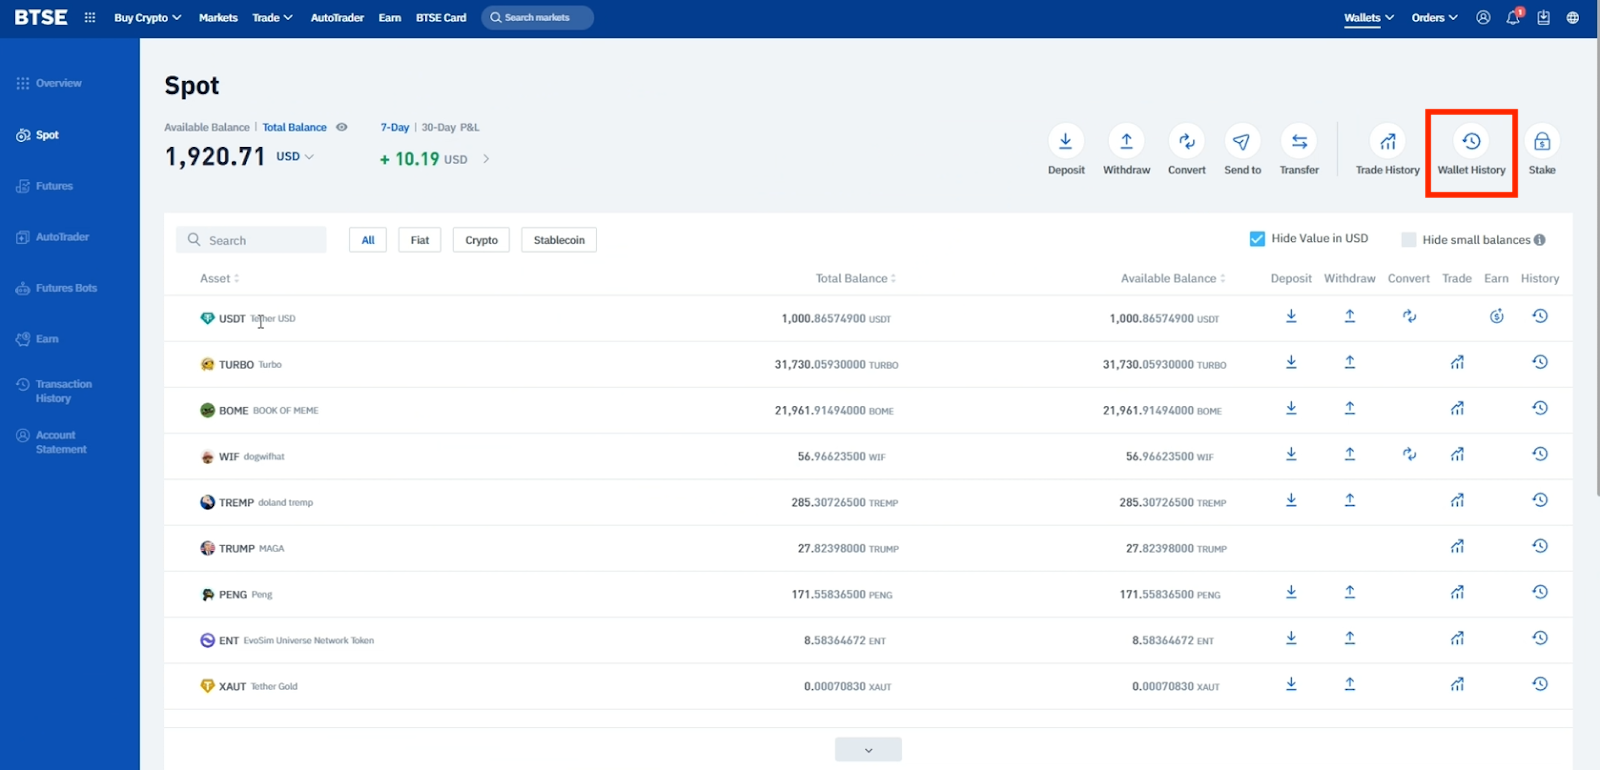The height and width of the screenshot is (770, 1600).
Task: Expand the asset list with bottom chevron
Action: pos(868,750)
